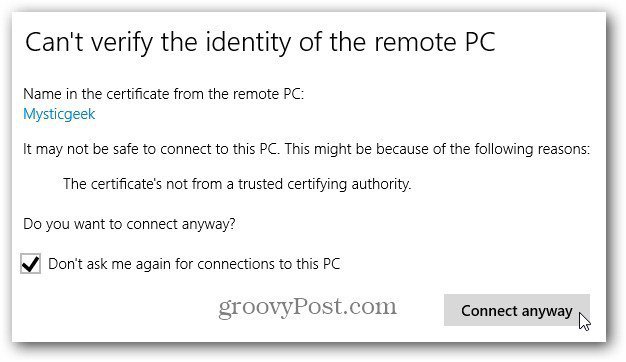This screenshot has width=626, height=362.
Task: Select the untrusted certifying authority reason
Action: coord(237,184)
